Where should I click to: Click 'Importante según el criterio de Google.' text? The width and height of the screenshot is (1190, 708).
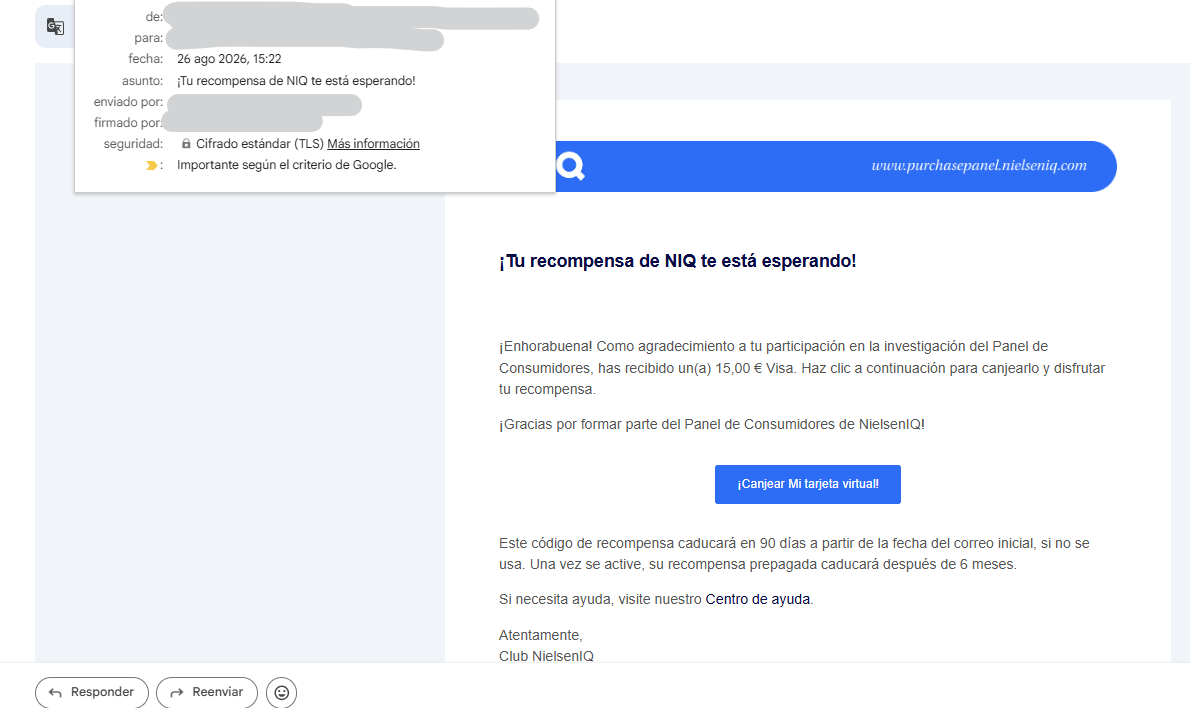(287, 165)
